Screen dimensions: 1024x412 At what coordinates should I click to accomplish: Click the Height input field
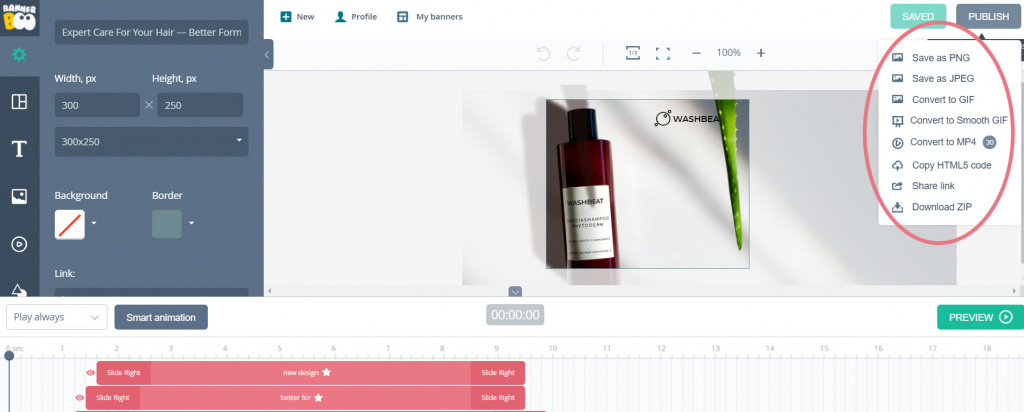(200, 104)
